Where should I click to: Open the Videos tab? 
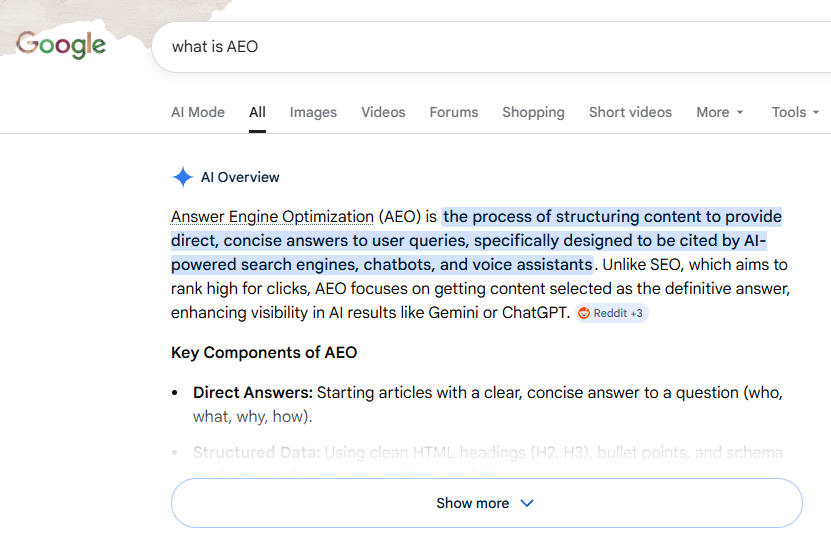point(383,112)
